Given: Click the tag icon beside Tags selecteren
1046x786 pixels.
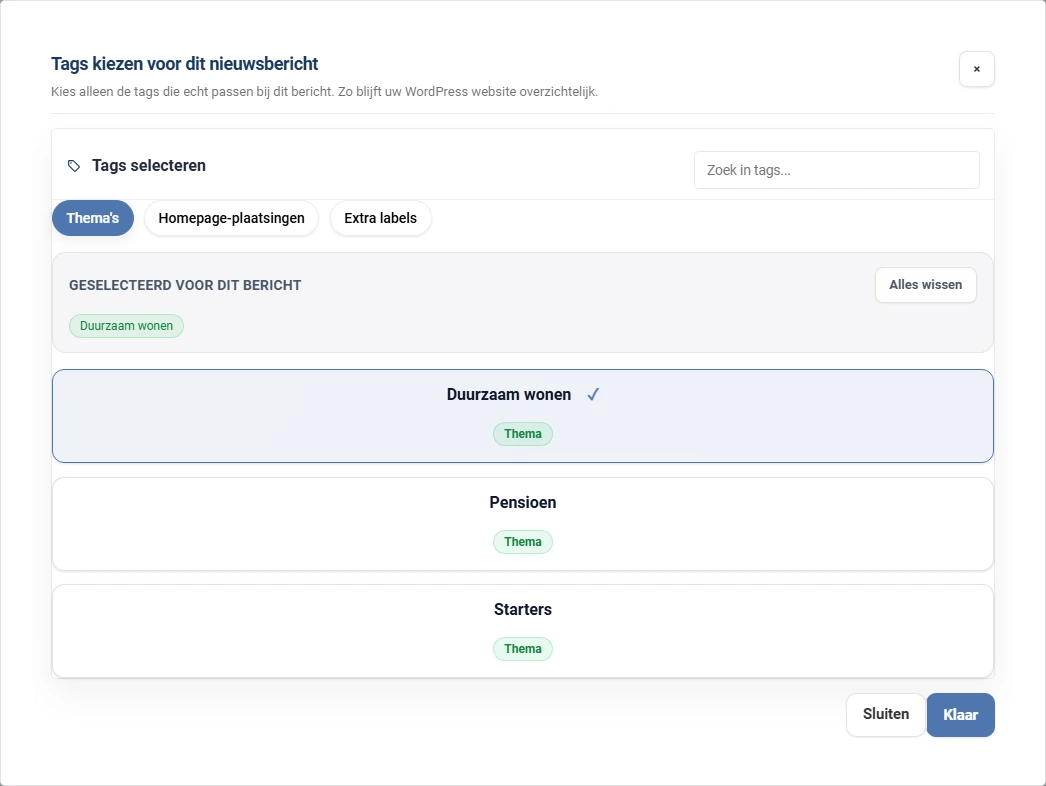Looking at the screenshot, I should point(74,165).
